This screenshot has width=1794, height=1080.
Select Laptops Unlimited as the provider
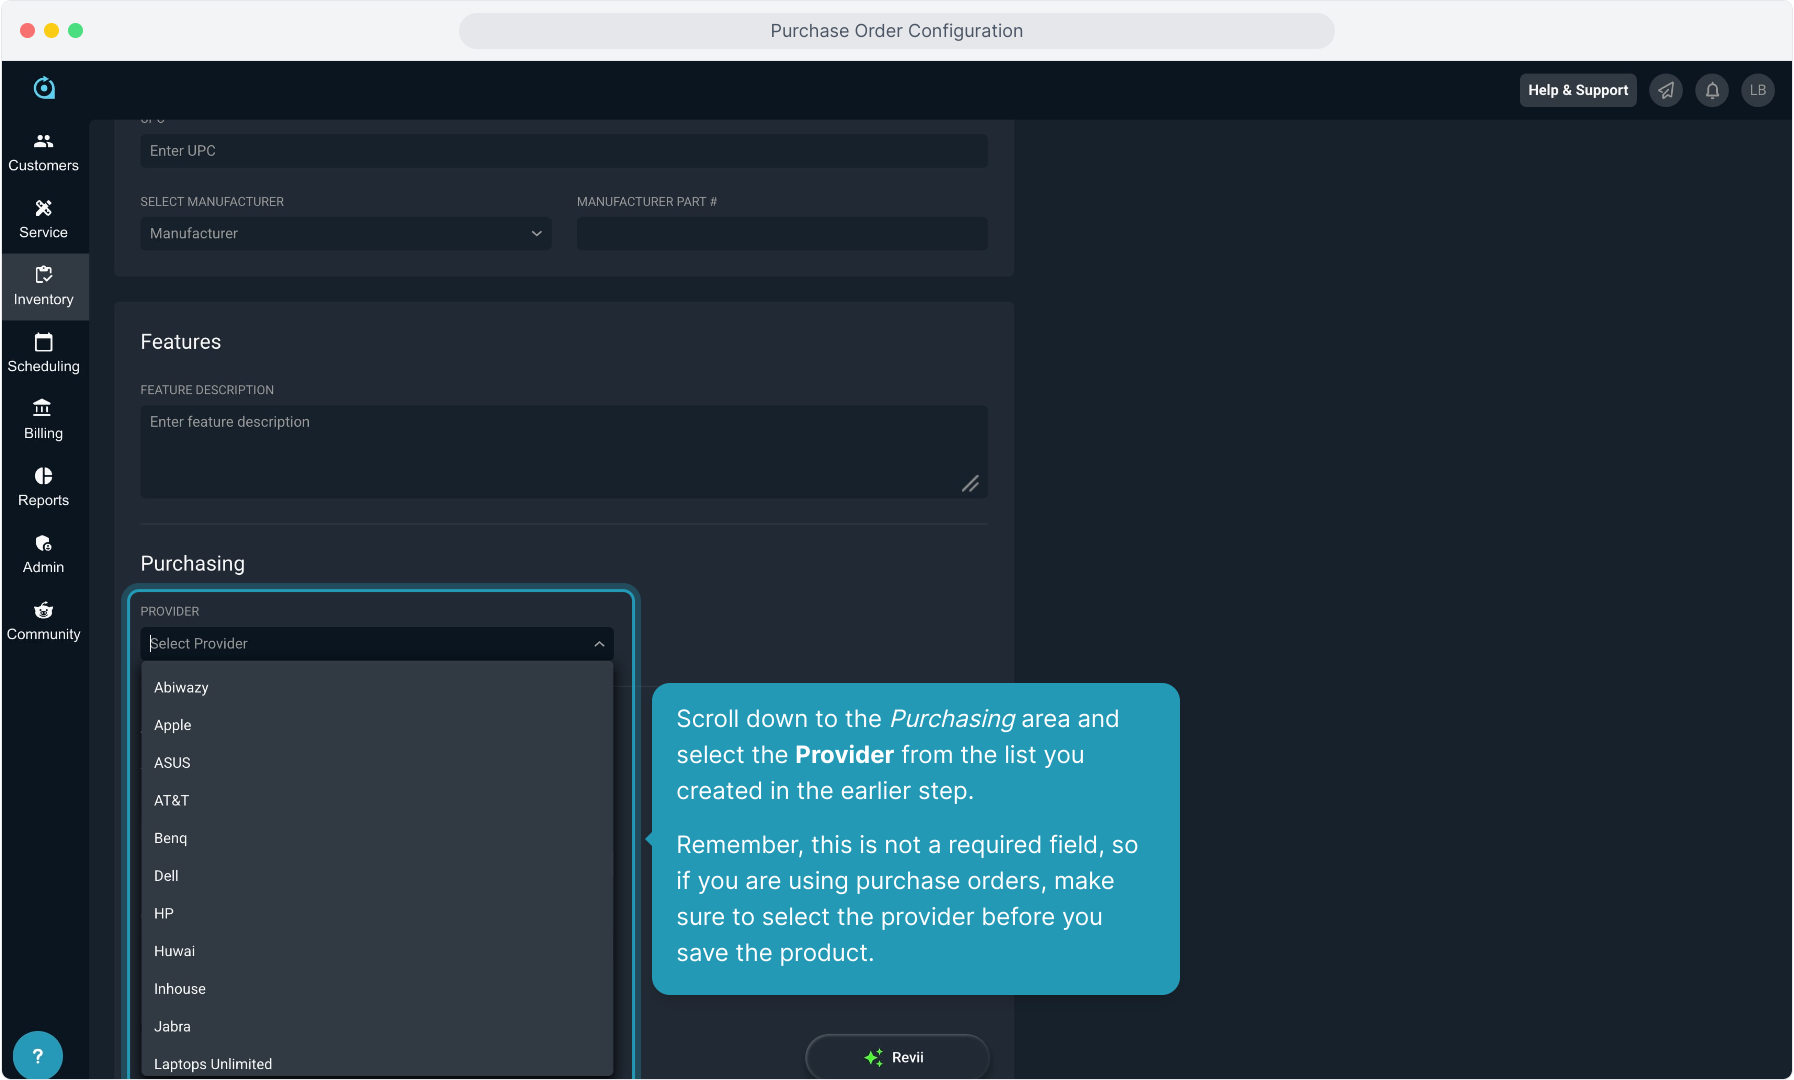tap(377, 1064)
